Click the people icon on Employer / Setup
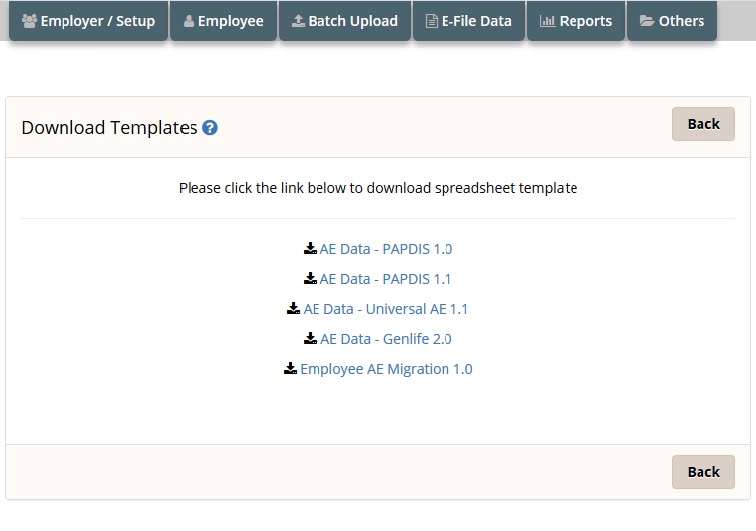Screen dimensions: 756x531 (29, 21)
